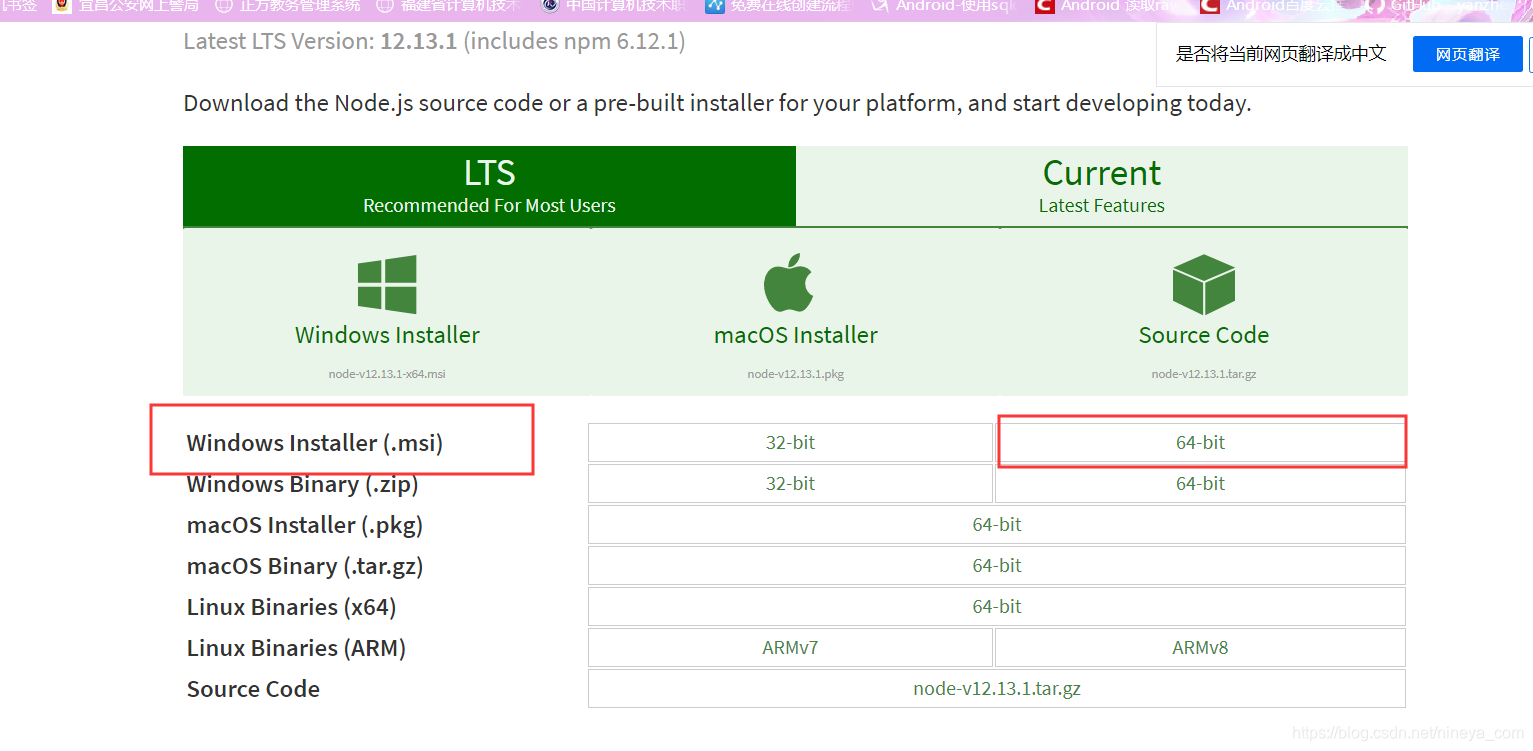The width and height of the screenshot is (1533, 751).
Task: Download Windows Installer (.msi) 32-bit
Action: [x=790, y=442]
